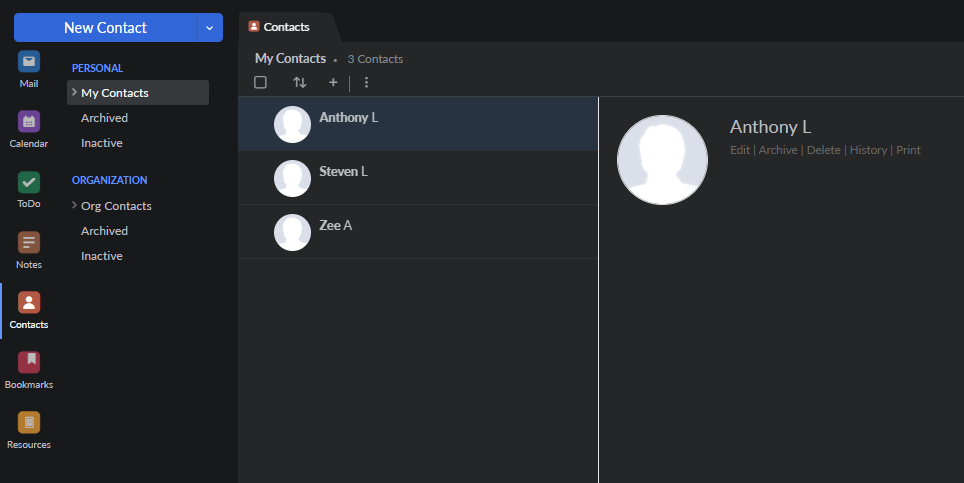This screenshot has height=483, width=964.
Task: Click the Delete link for Anthony L
Action: click(x=823, y=150)
